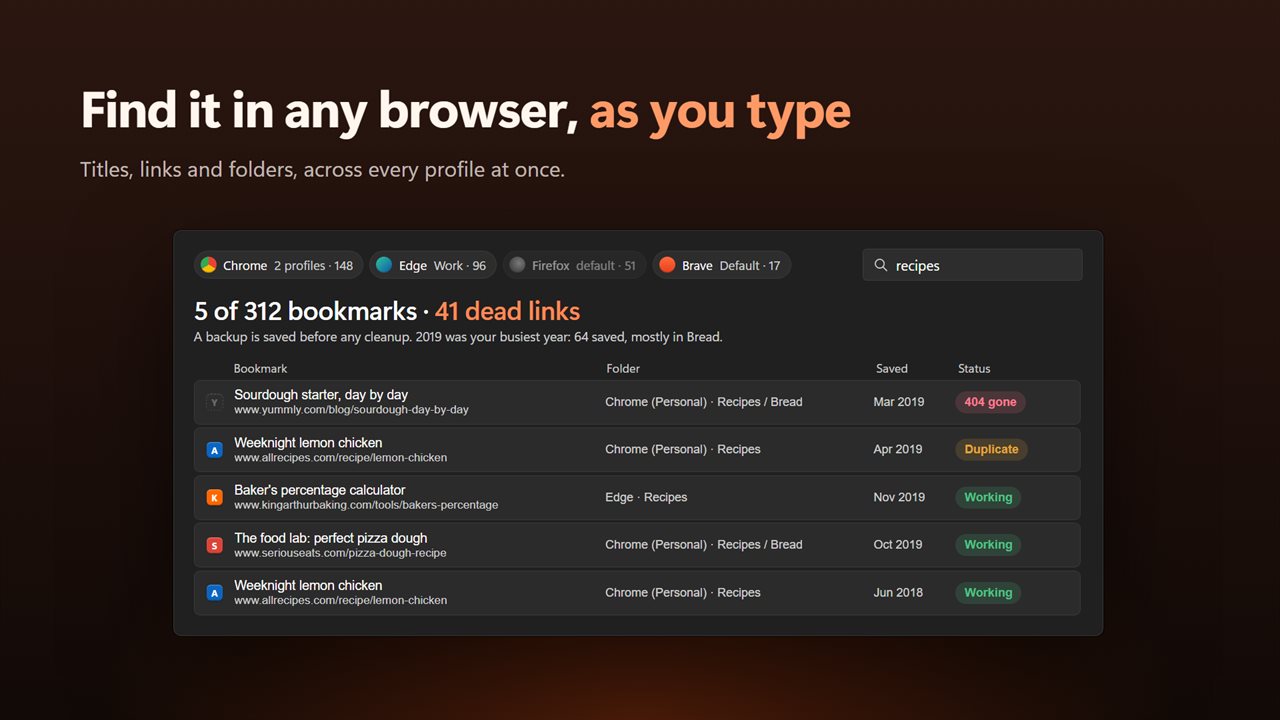Click allrecipes.com URL on the Jun 2018 row
The width and height of the screenshot is (1280, 720).
340,601
